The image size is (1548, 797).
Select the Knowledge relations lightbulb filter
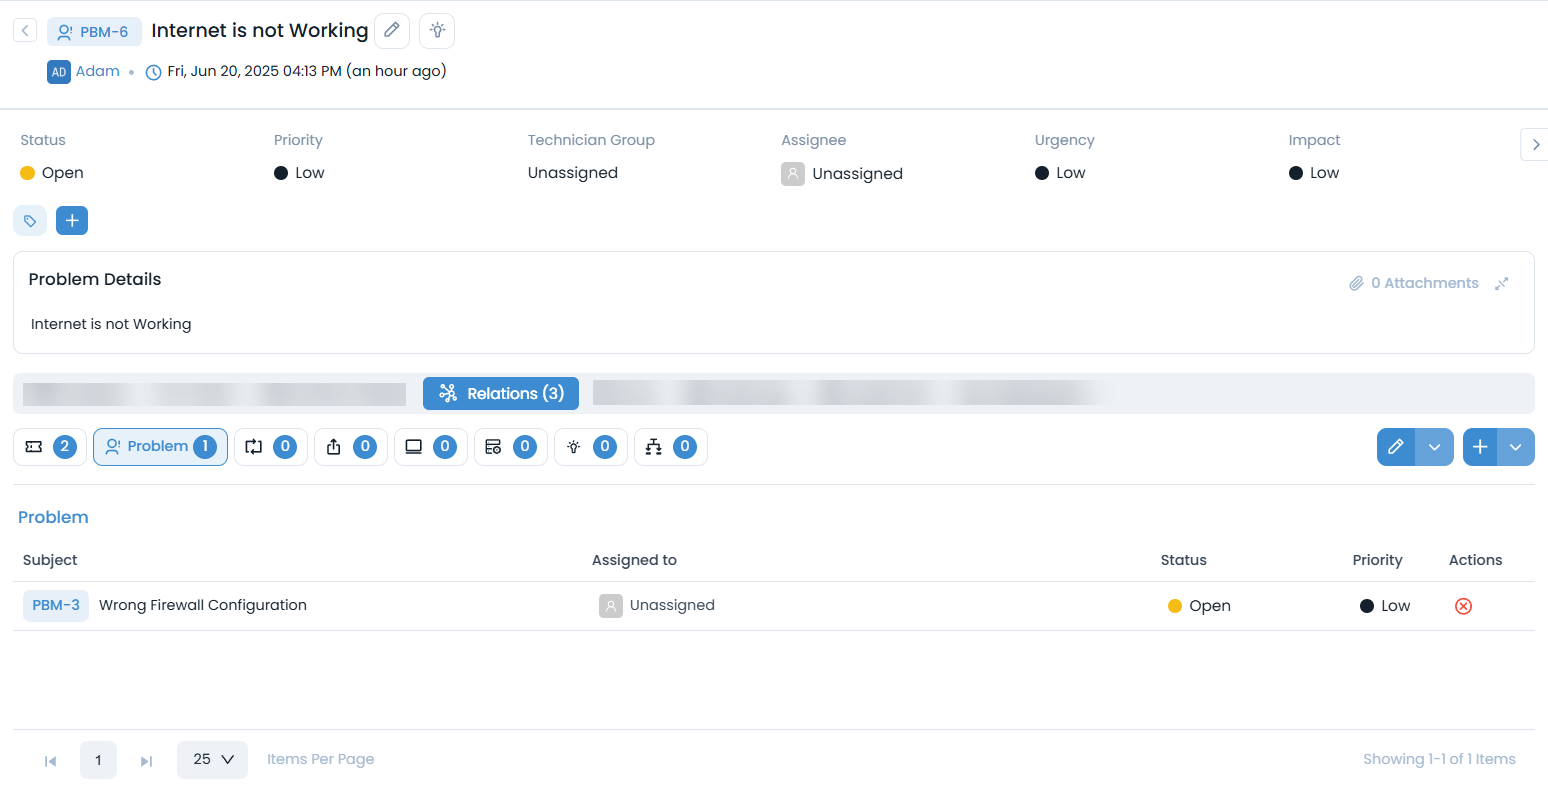pyautogui.click(x=590, y=447)
